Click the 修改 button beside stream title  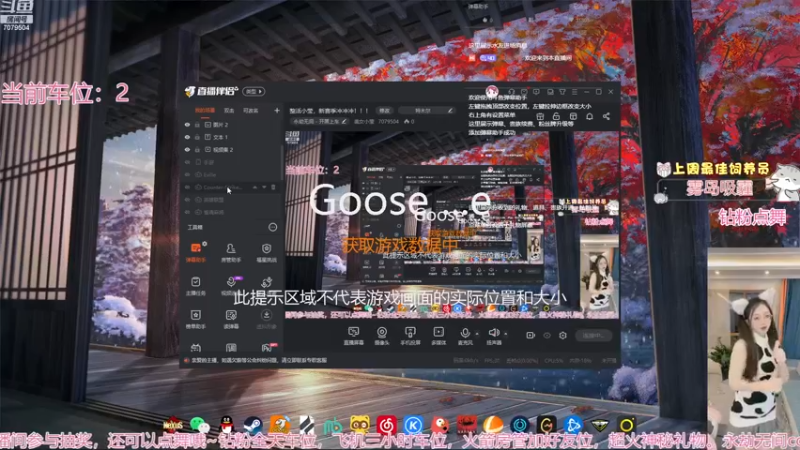(x=385, y=110)
